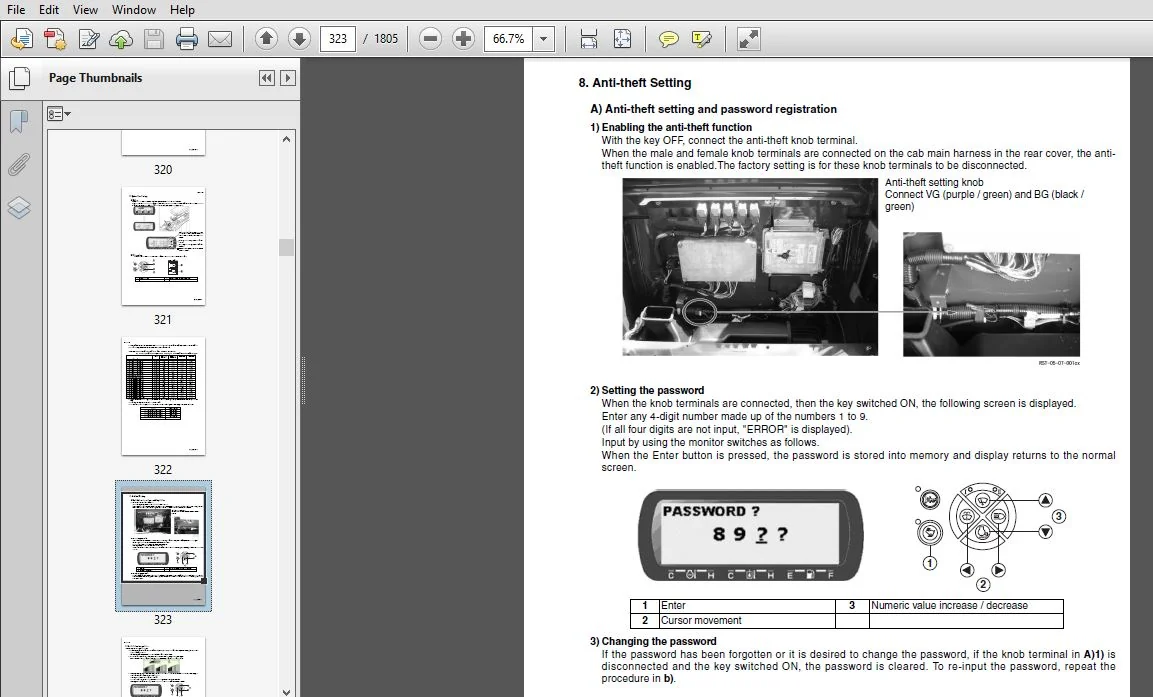Viewport: 1153px width, 697px height.
Task: Zoom in using the plus button
Action: 463,38
